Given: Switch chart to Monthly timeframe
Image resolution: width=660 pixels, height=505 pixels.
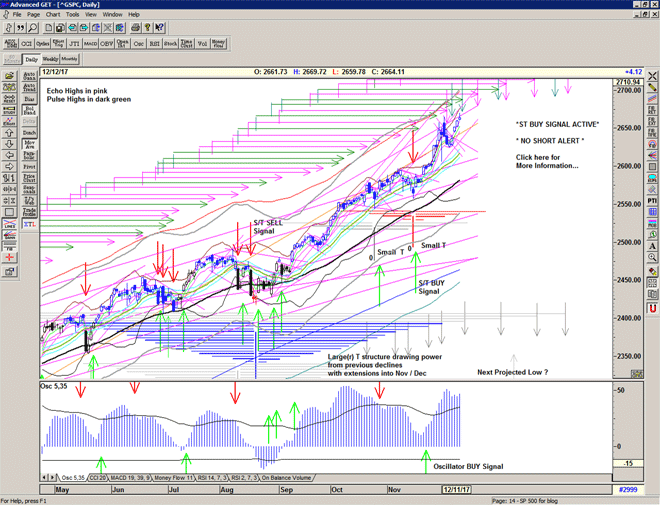Looking at the screenshot, I should 70,59.
